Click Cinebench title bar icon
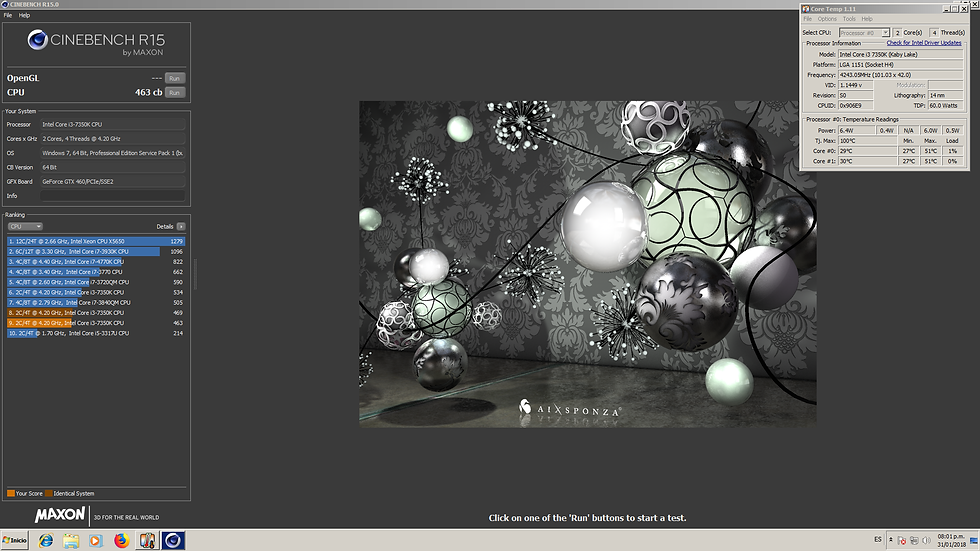Viewport: 980px width, 551px height. click(5, 4)
